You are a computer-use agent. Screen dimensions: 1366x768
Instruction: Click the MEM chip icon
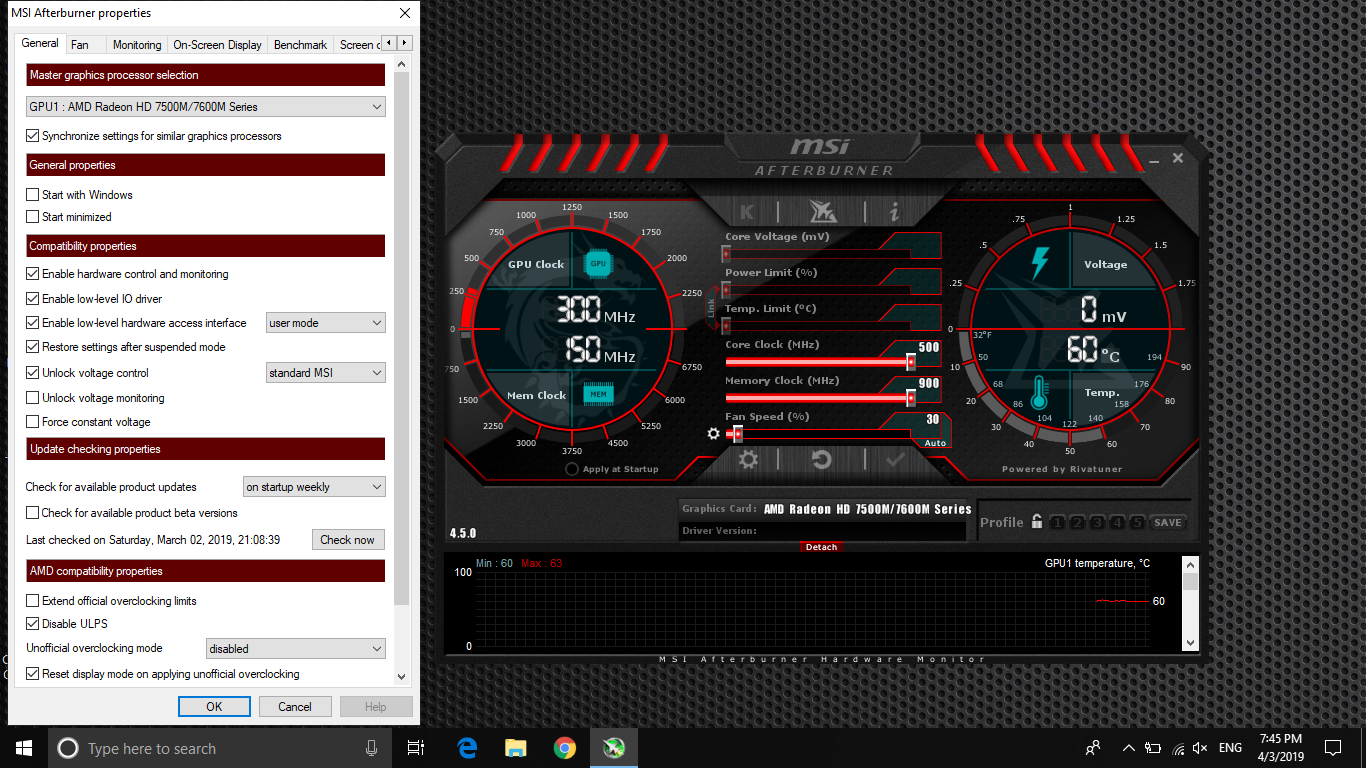tap(598, 395)
